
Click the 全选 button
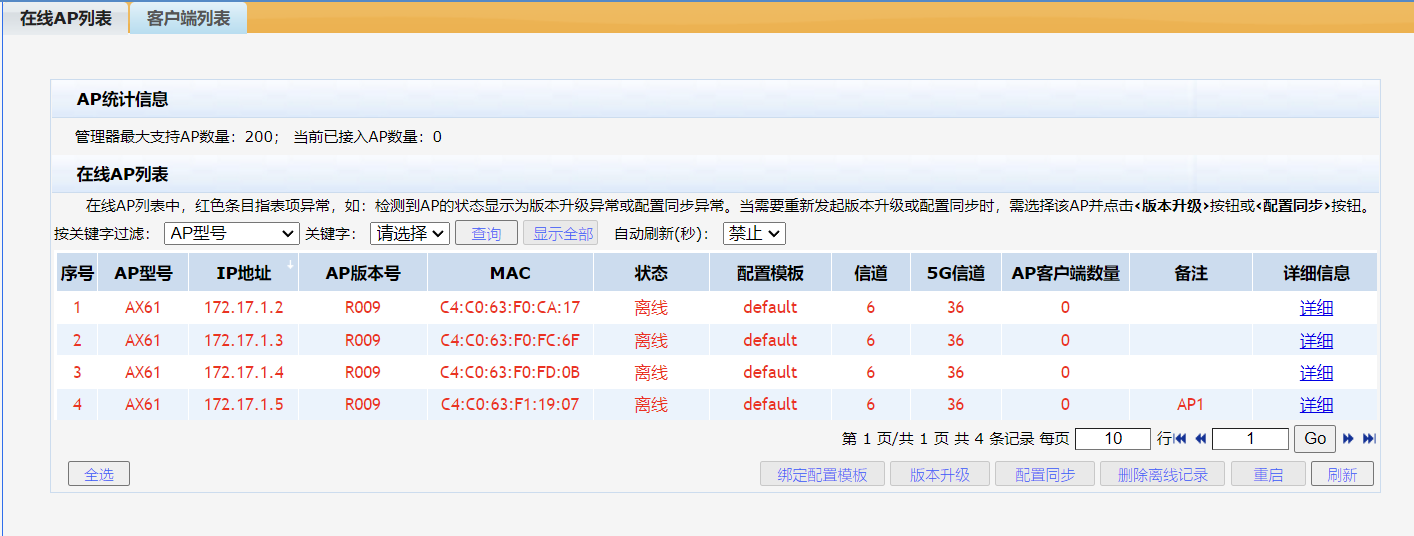click(99, 474)
